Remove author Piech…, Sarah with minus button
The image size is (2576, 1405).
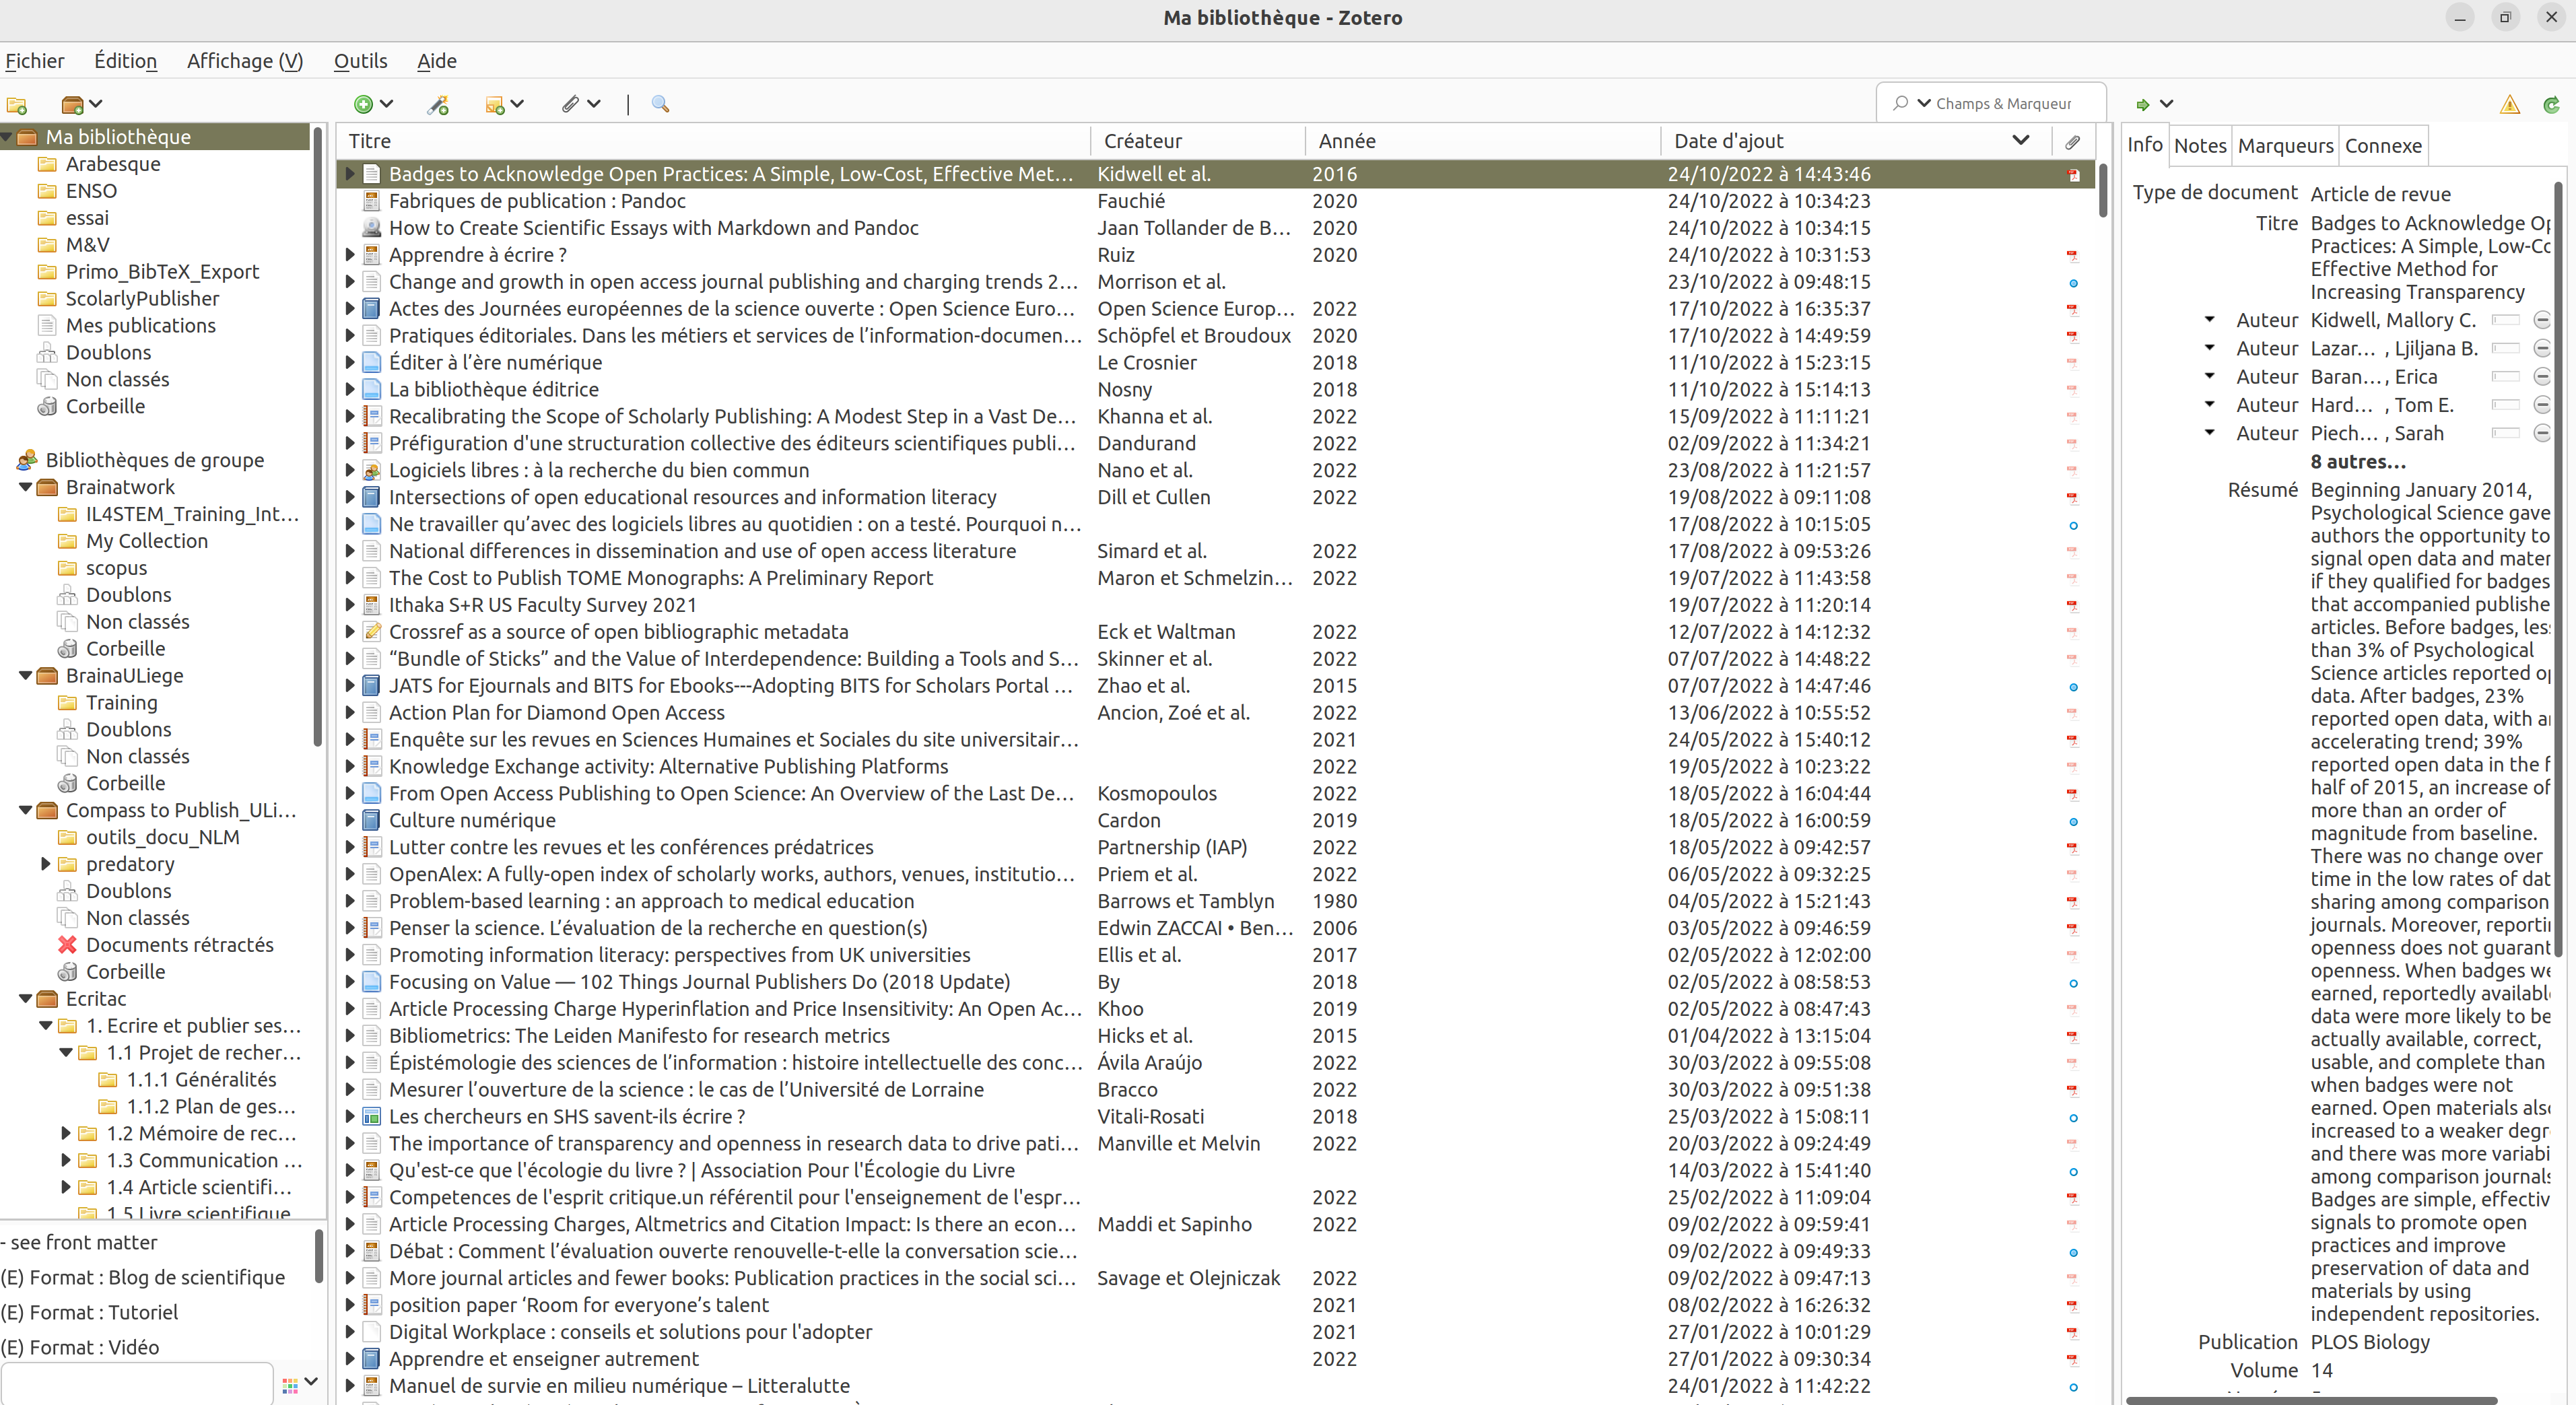[x=2542, y=434]
